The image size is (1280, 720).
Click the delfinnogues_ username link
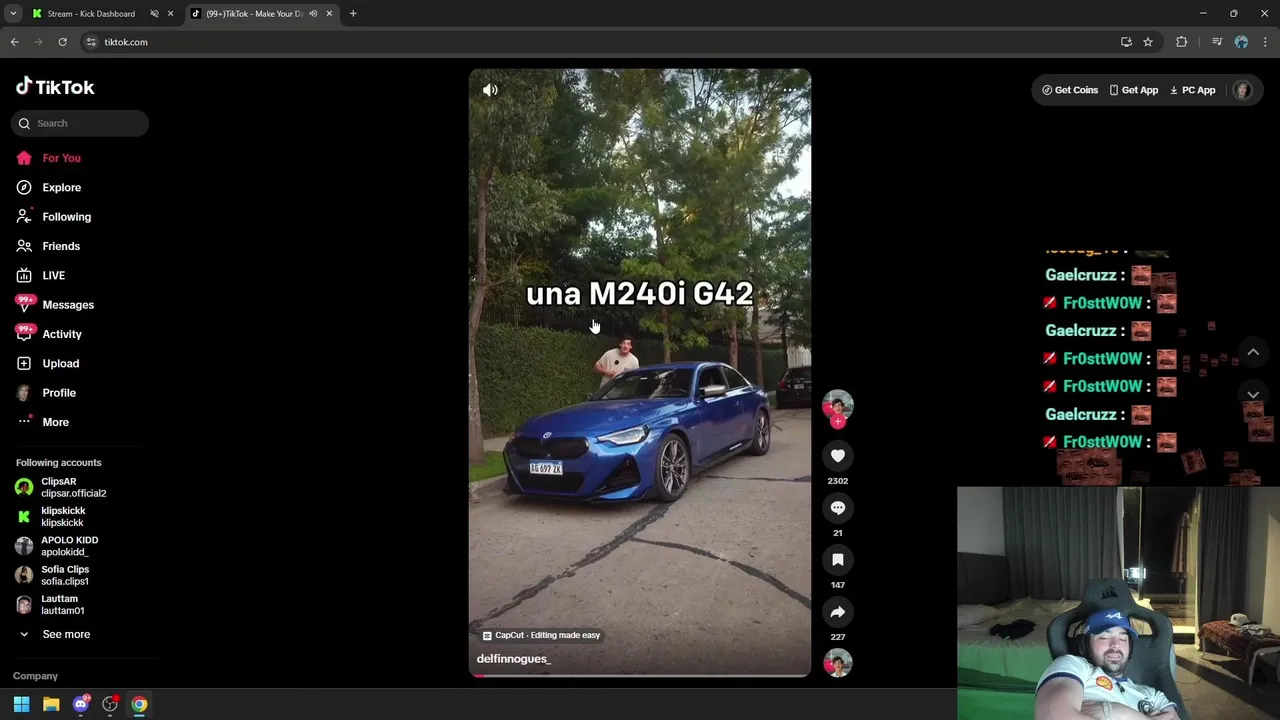(x=514, y=659)
